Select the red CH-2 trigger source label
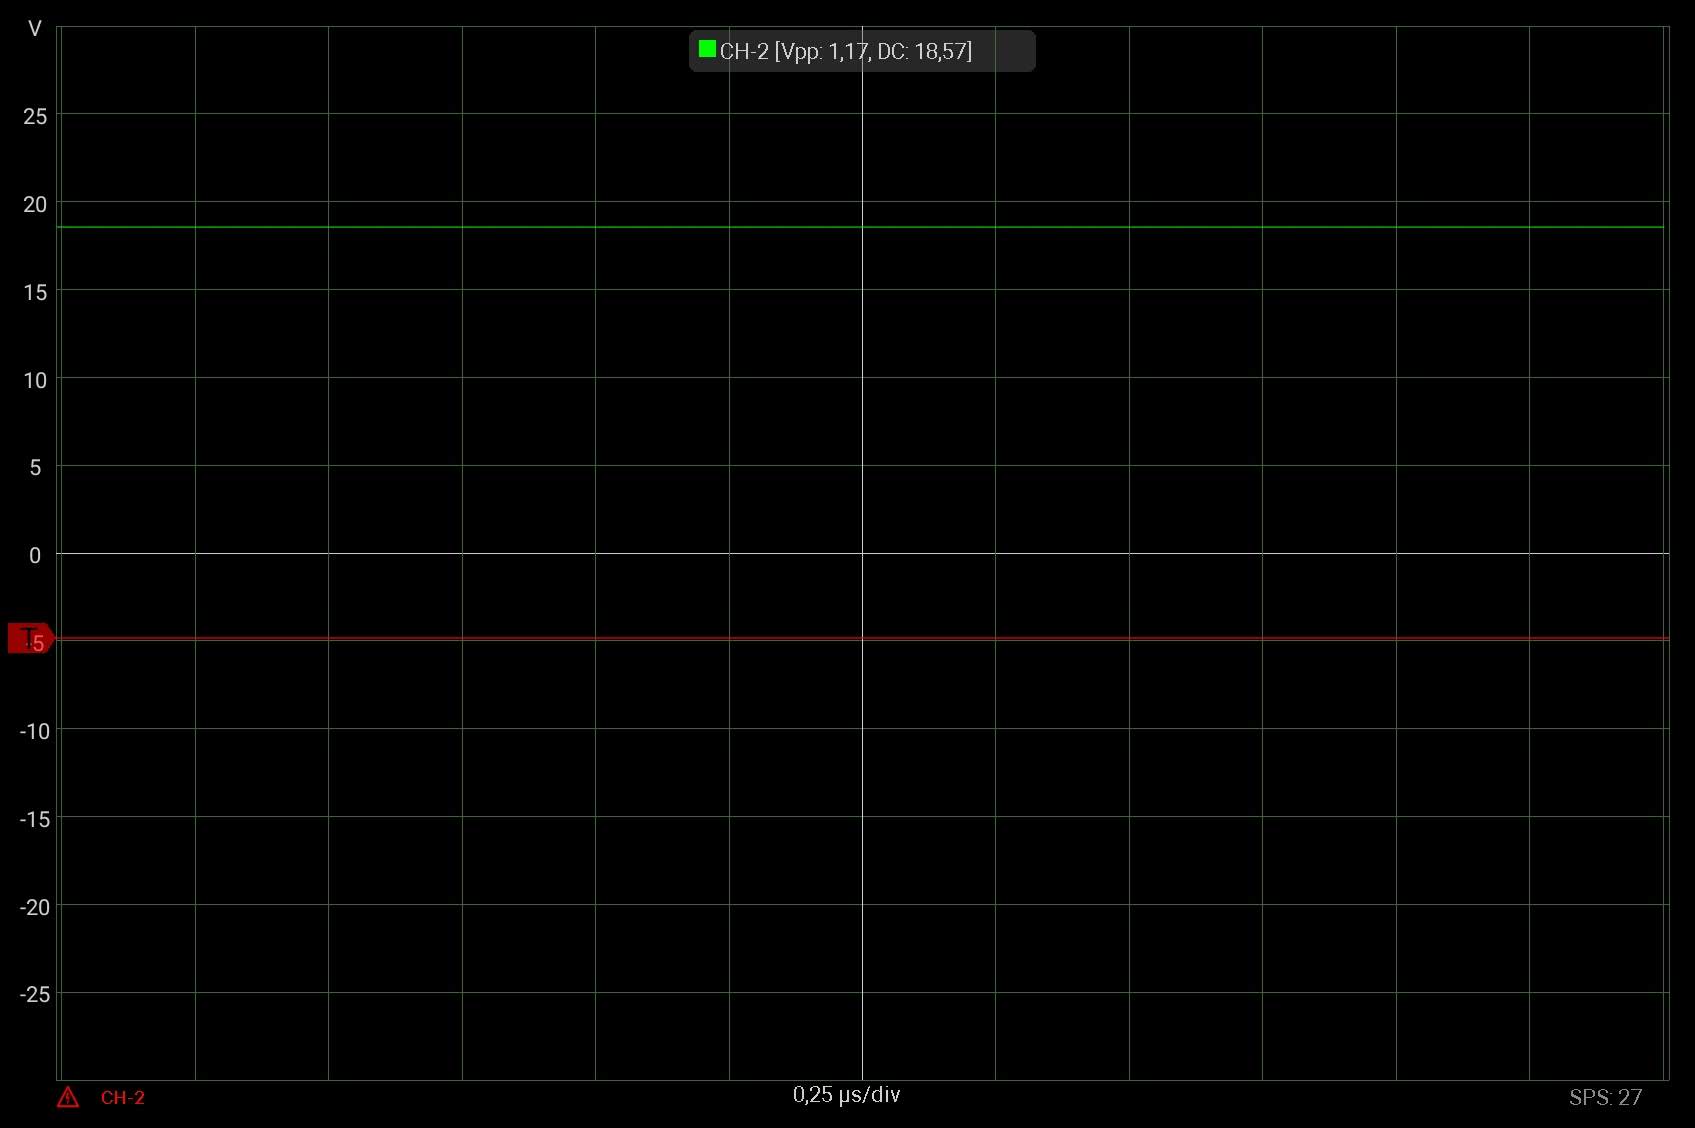This screenshot has width=1695, height=1128. [123, 1098]
